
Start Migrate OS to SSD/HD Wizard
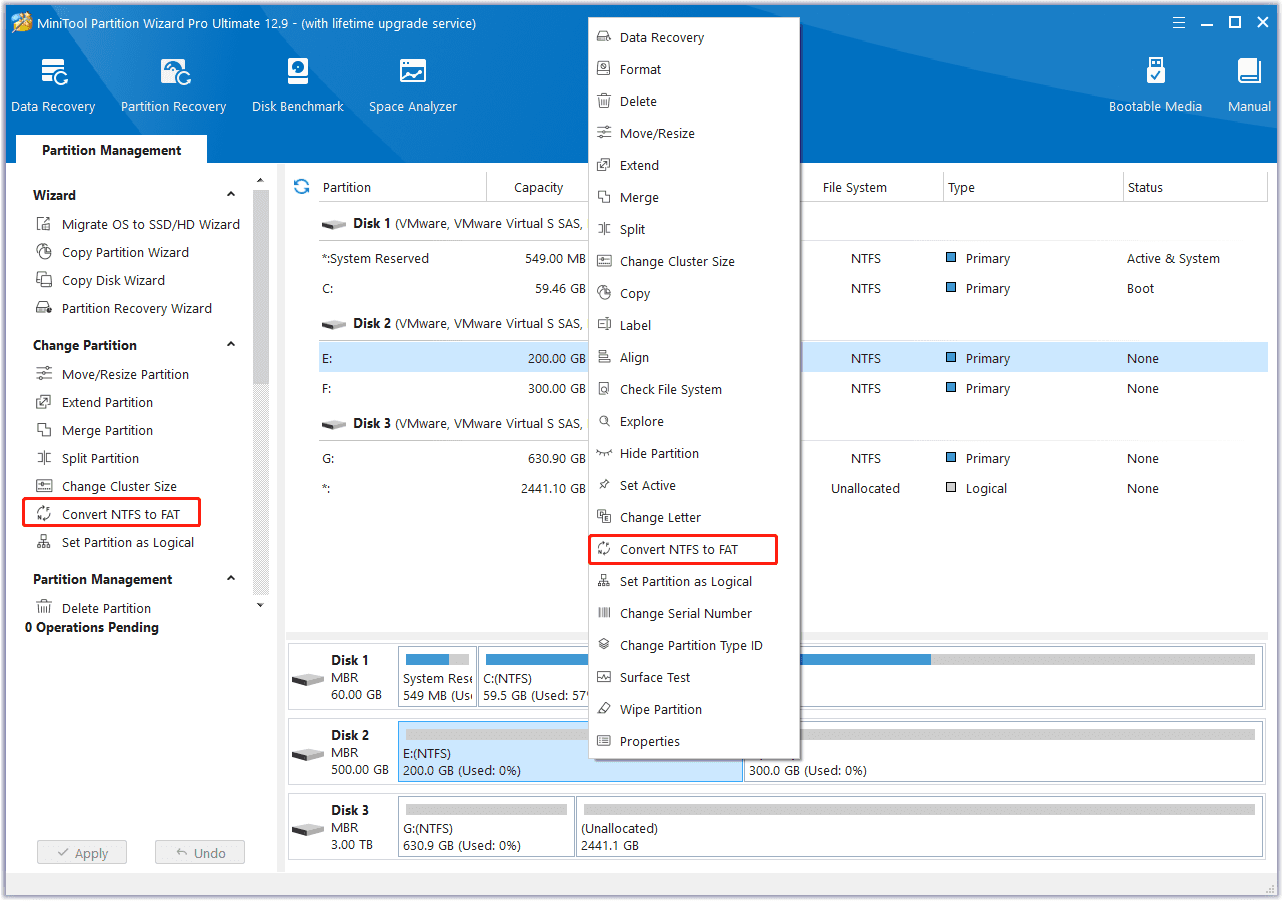(x=138, y=224)
